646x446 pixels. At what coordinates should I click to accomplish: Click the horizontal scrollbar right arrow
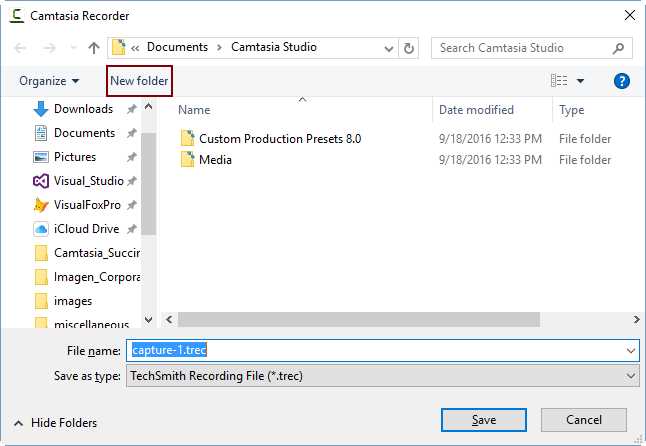[x=637, y=319]
